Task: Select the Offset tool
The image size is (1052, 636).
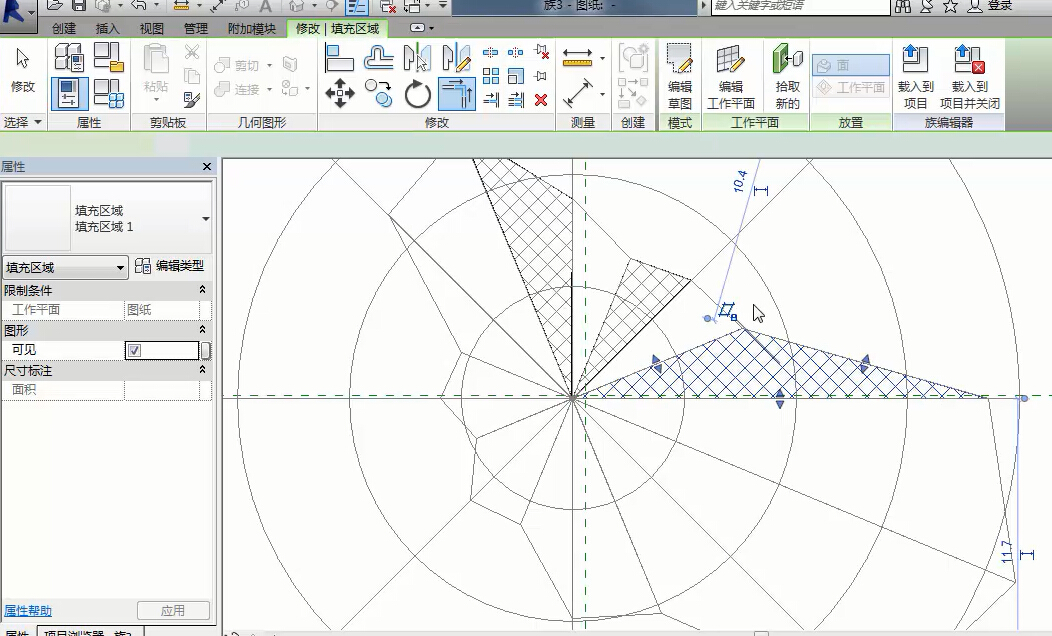Action: pyautogui.click(x=379, y=58)
